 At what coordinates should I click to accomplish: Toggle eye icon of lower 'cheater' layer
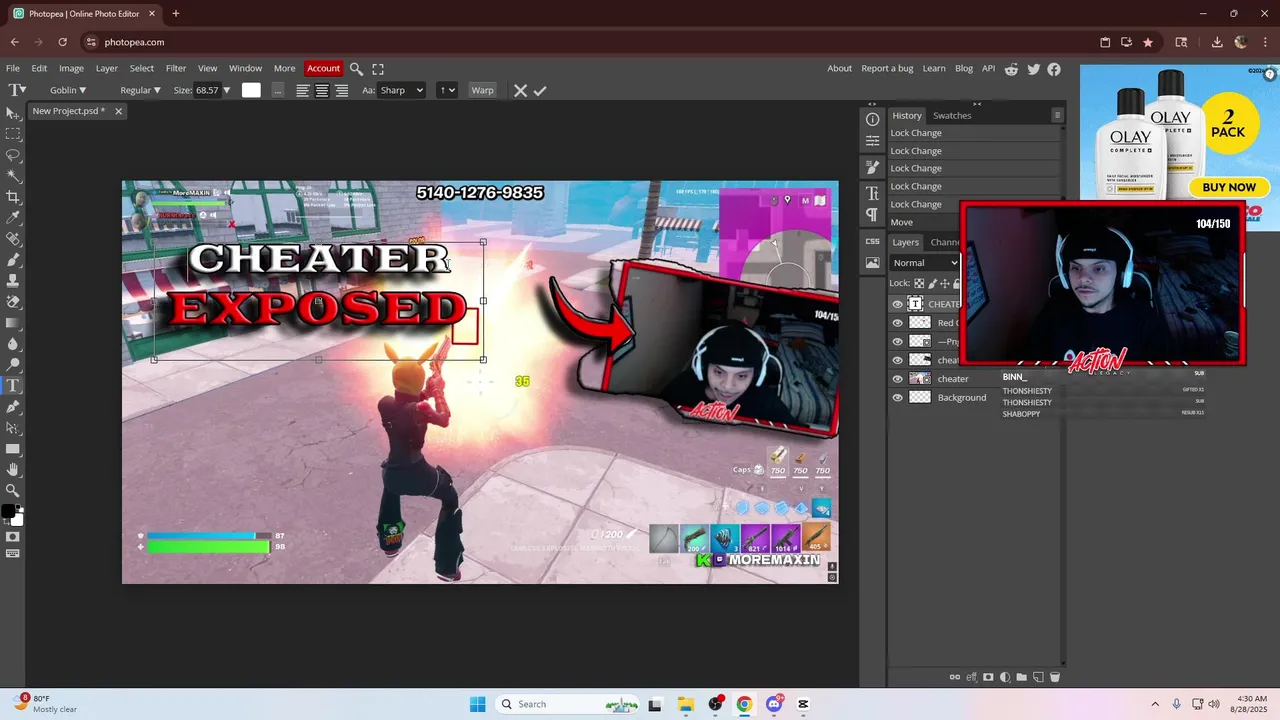click(x=897, y=379)
